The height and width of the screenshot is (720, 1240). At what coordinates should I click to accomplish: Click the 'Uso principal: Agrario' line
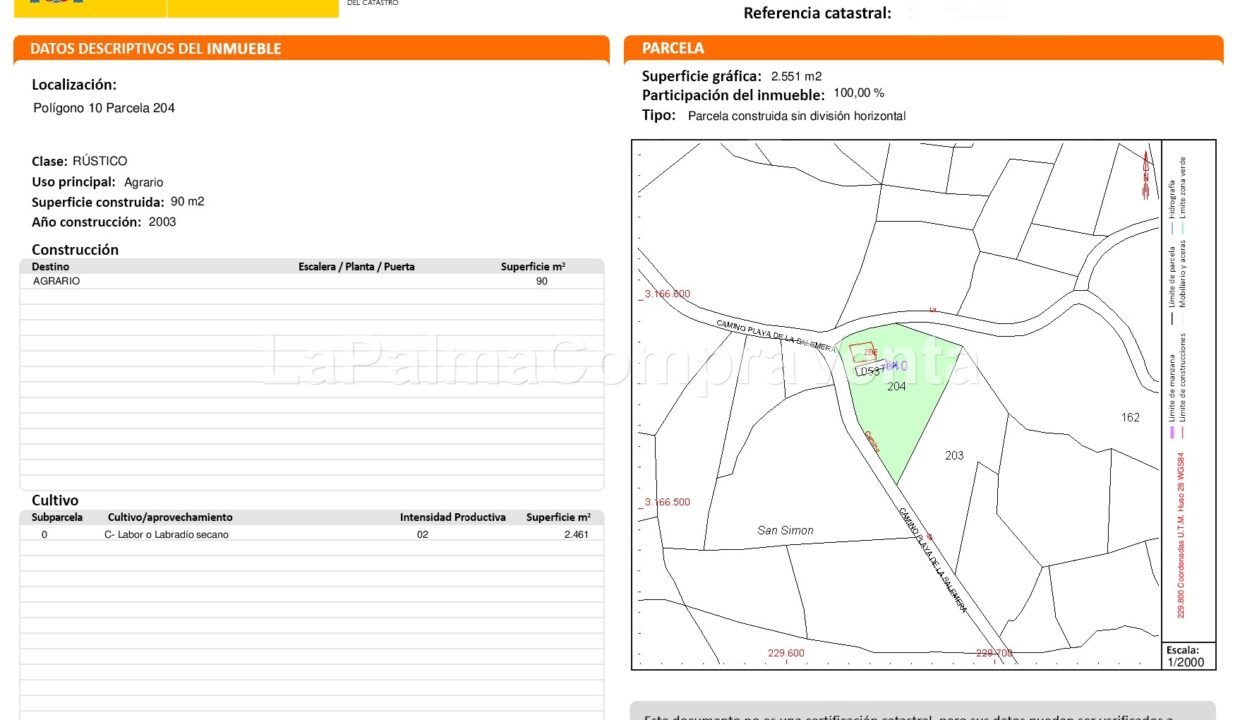pyautogui.click(x=98, y=182)
